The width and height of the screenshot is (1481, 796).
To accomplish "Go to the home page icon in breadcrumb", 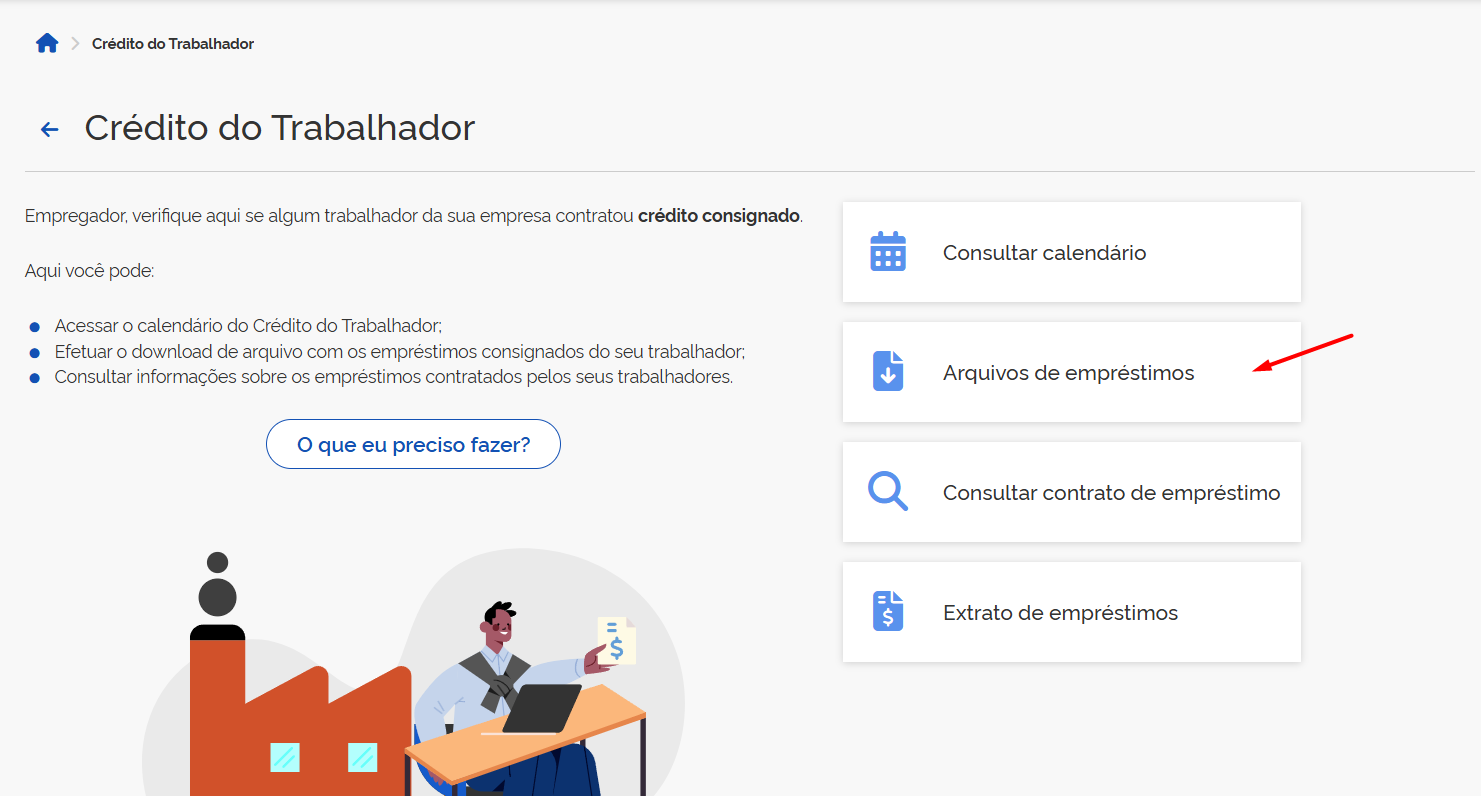I will coord(47,43).
